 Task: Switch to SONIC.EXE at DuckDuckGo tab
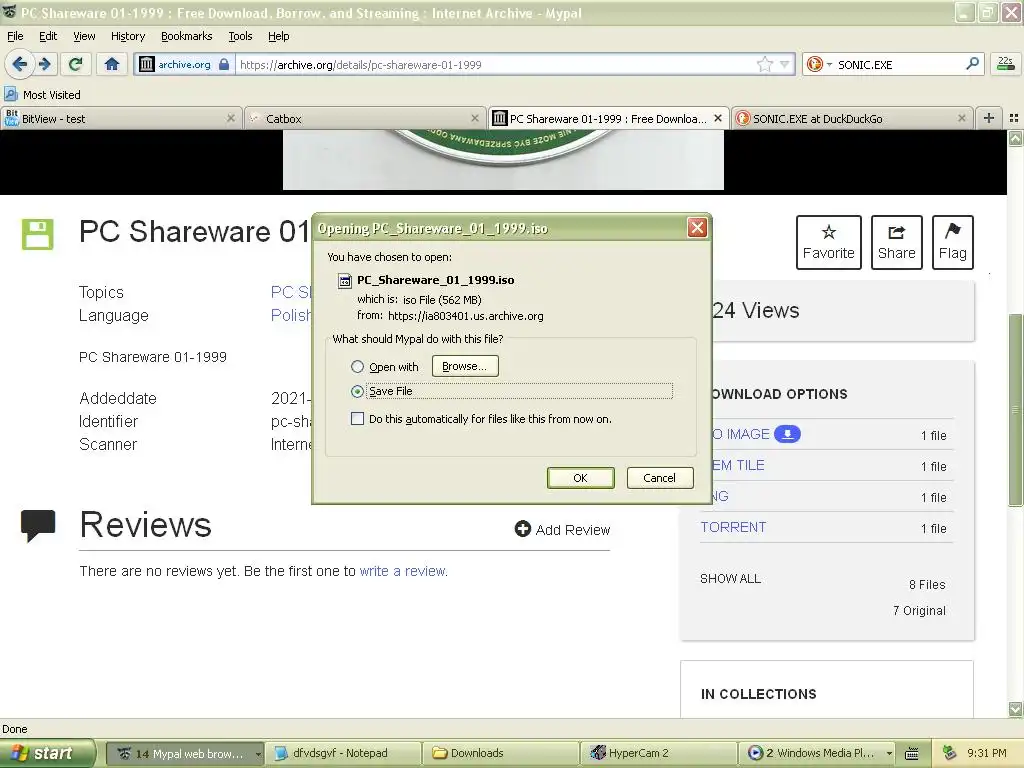point(852,119)
